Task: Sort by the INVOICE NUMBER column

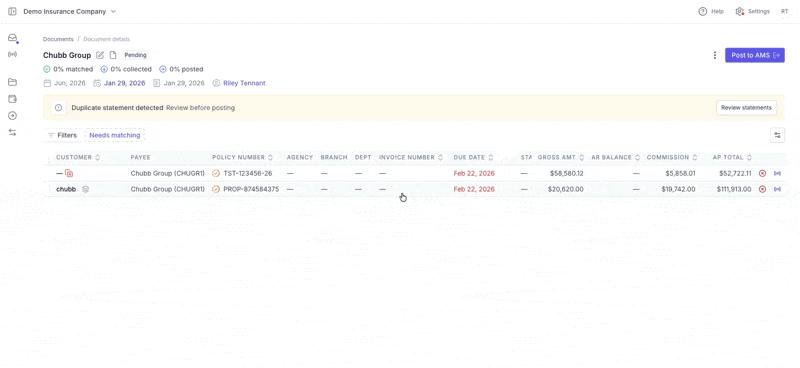Action: [411, 157]
